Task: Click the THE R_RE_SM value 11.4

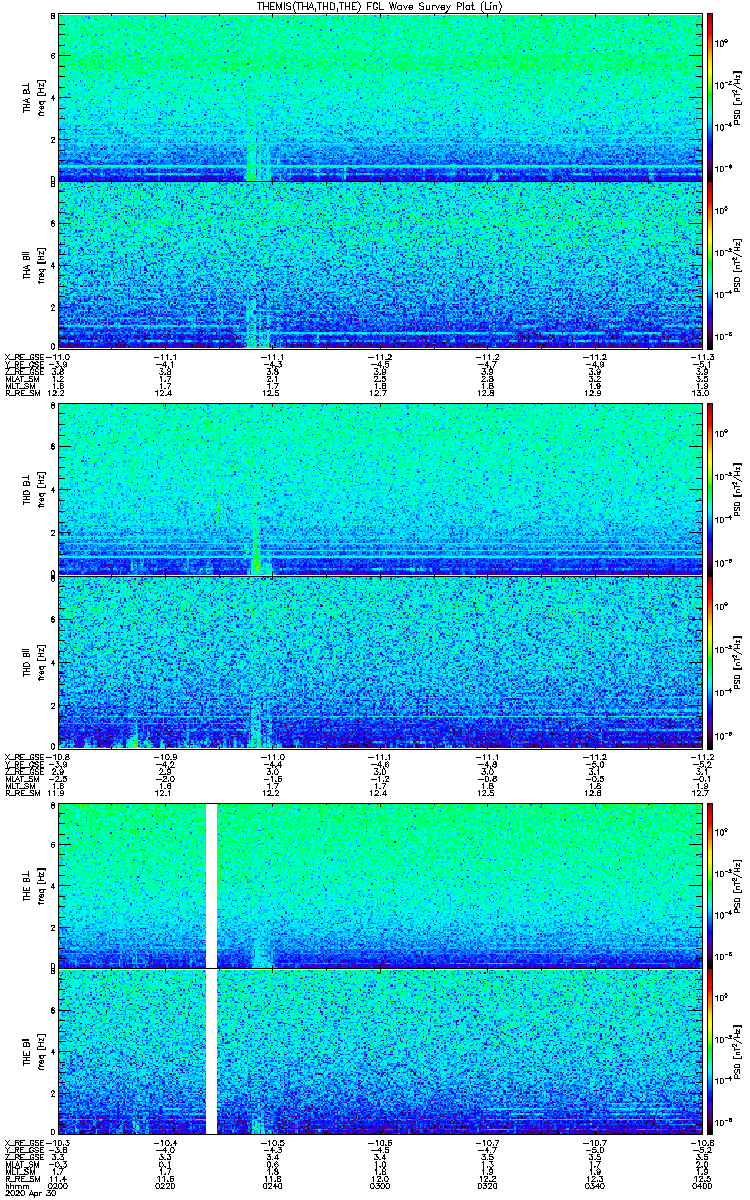Action: click(x=58, y=1177)
